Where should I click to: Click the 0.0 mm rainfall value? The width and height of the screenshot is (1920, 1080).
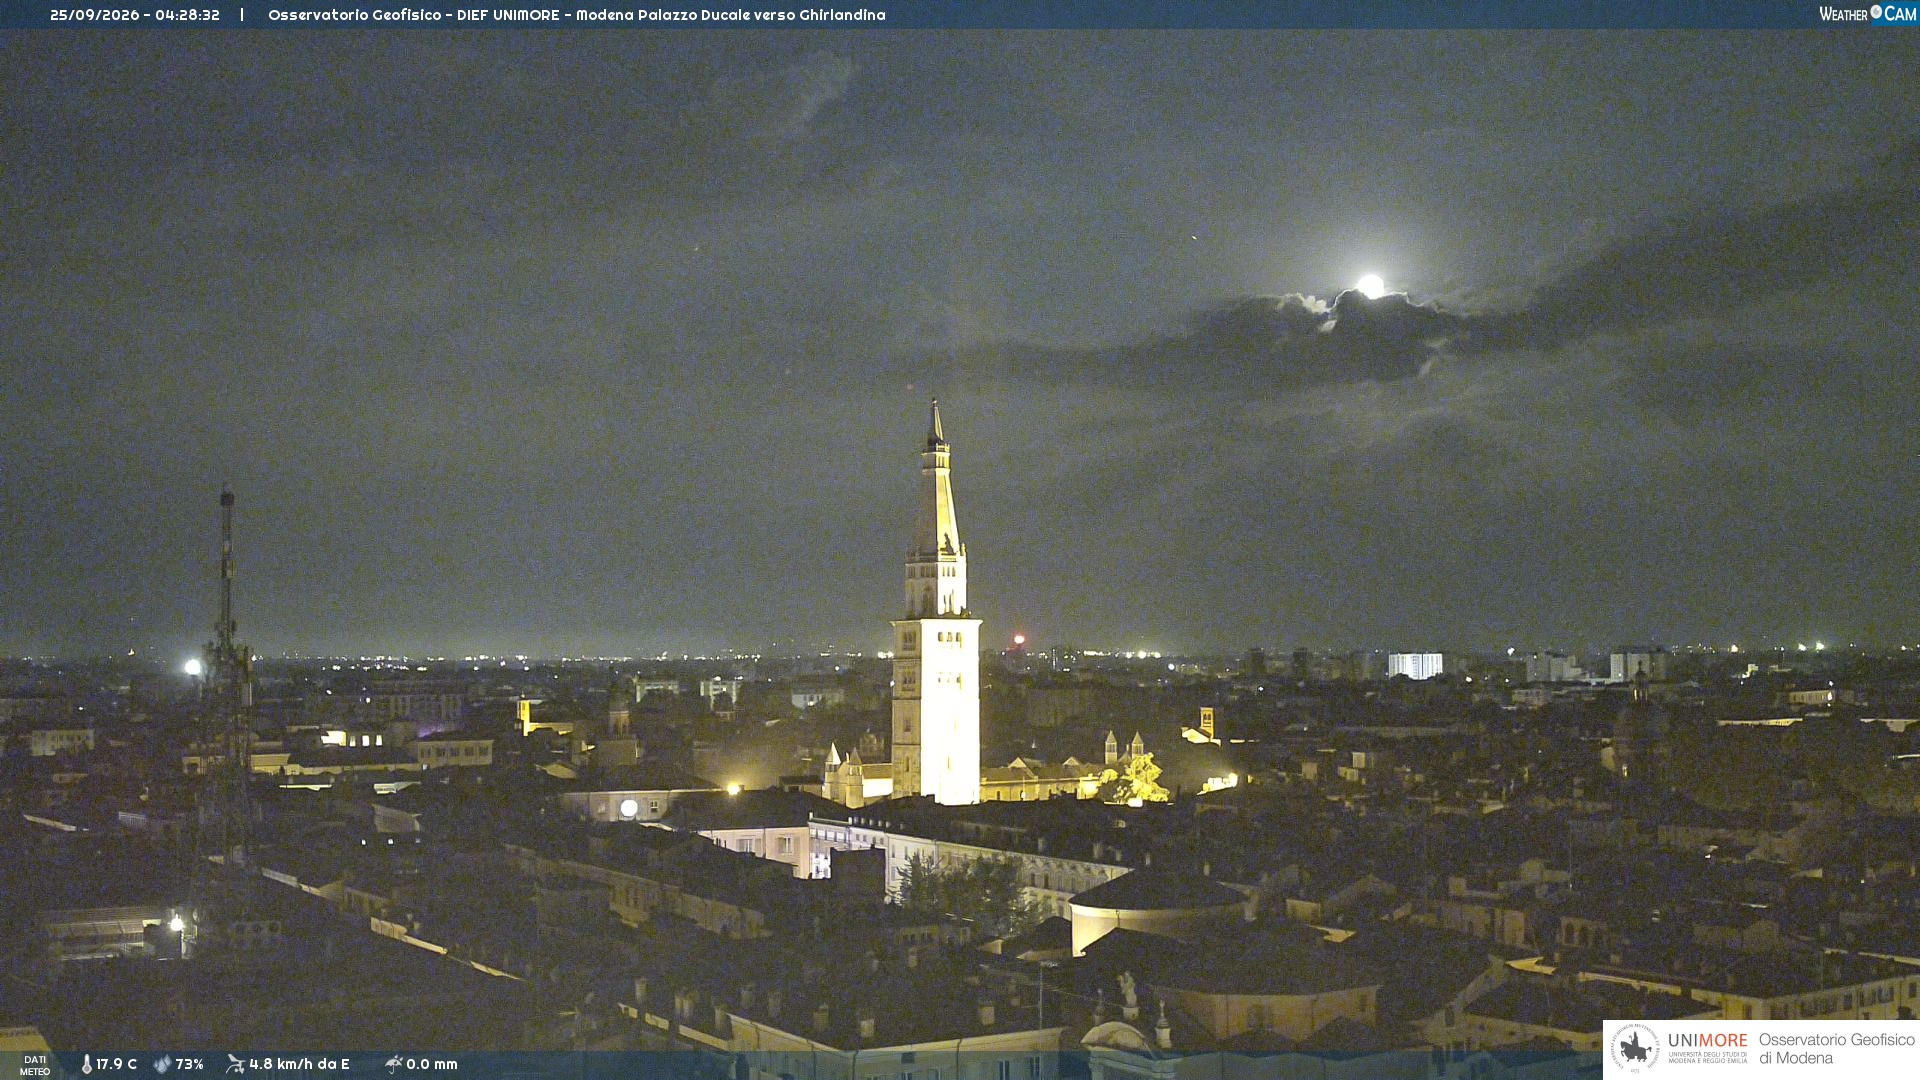click(x=432, y=1064)
